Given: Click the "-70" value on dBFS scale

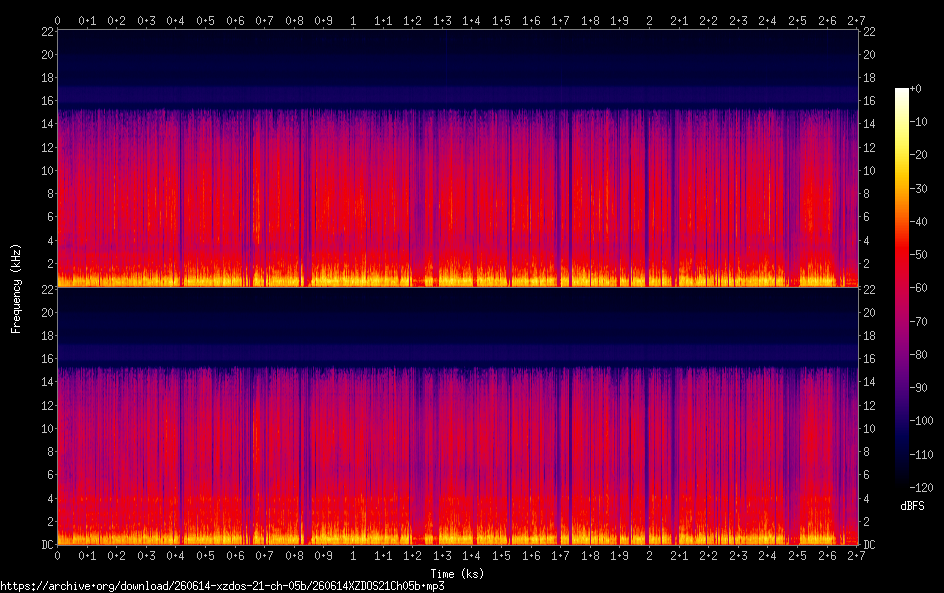Looking at the screenshot, I should tap(918, 321).
